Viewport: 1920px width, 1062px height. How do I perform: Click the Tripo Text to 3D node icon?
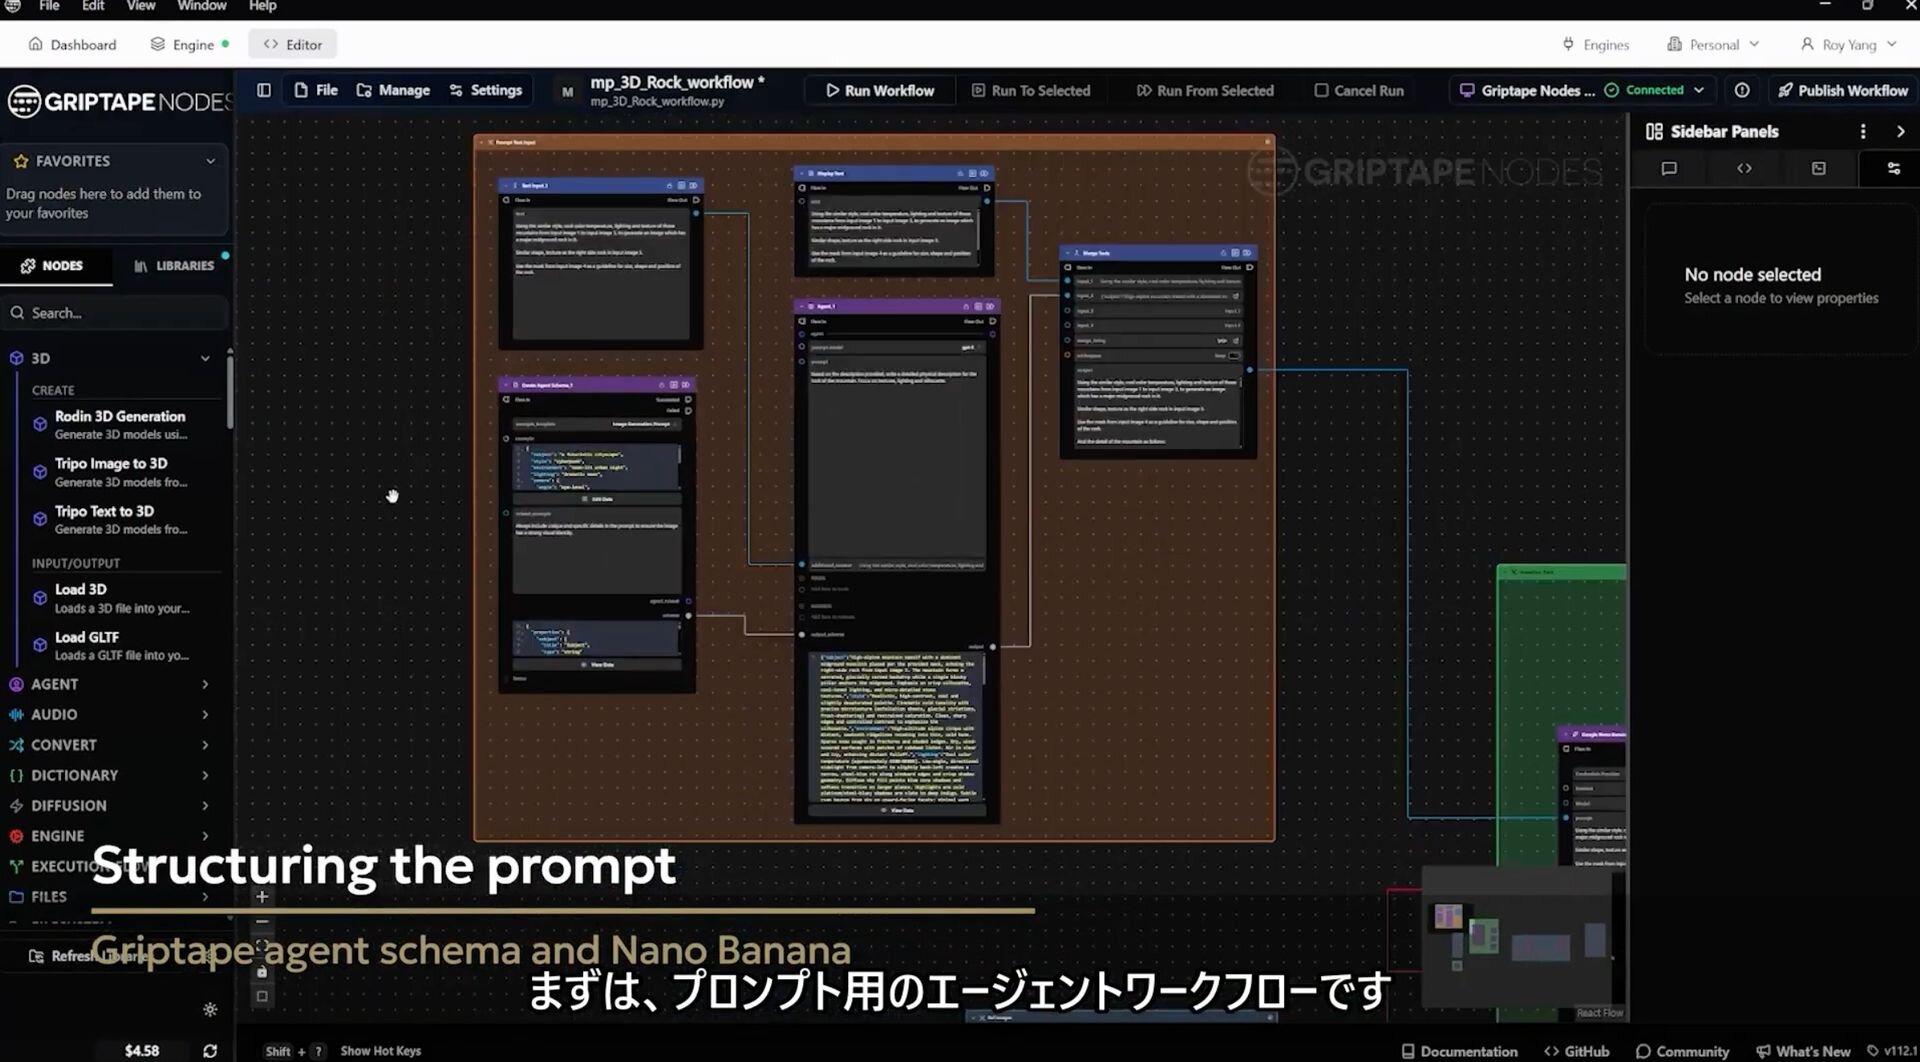pos(40,519)
